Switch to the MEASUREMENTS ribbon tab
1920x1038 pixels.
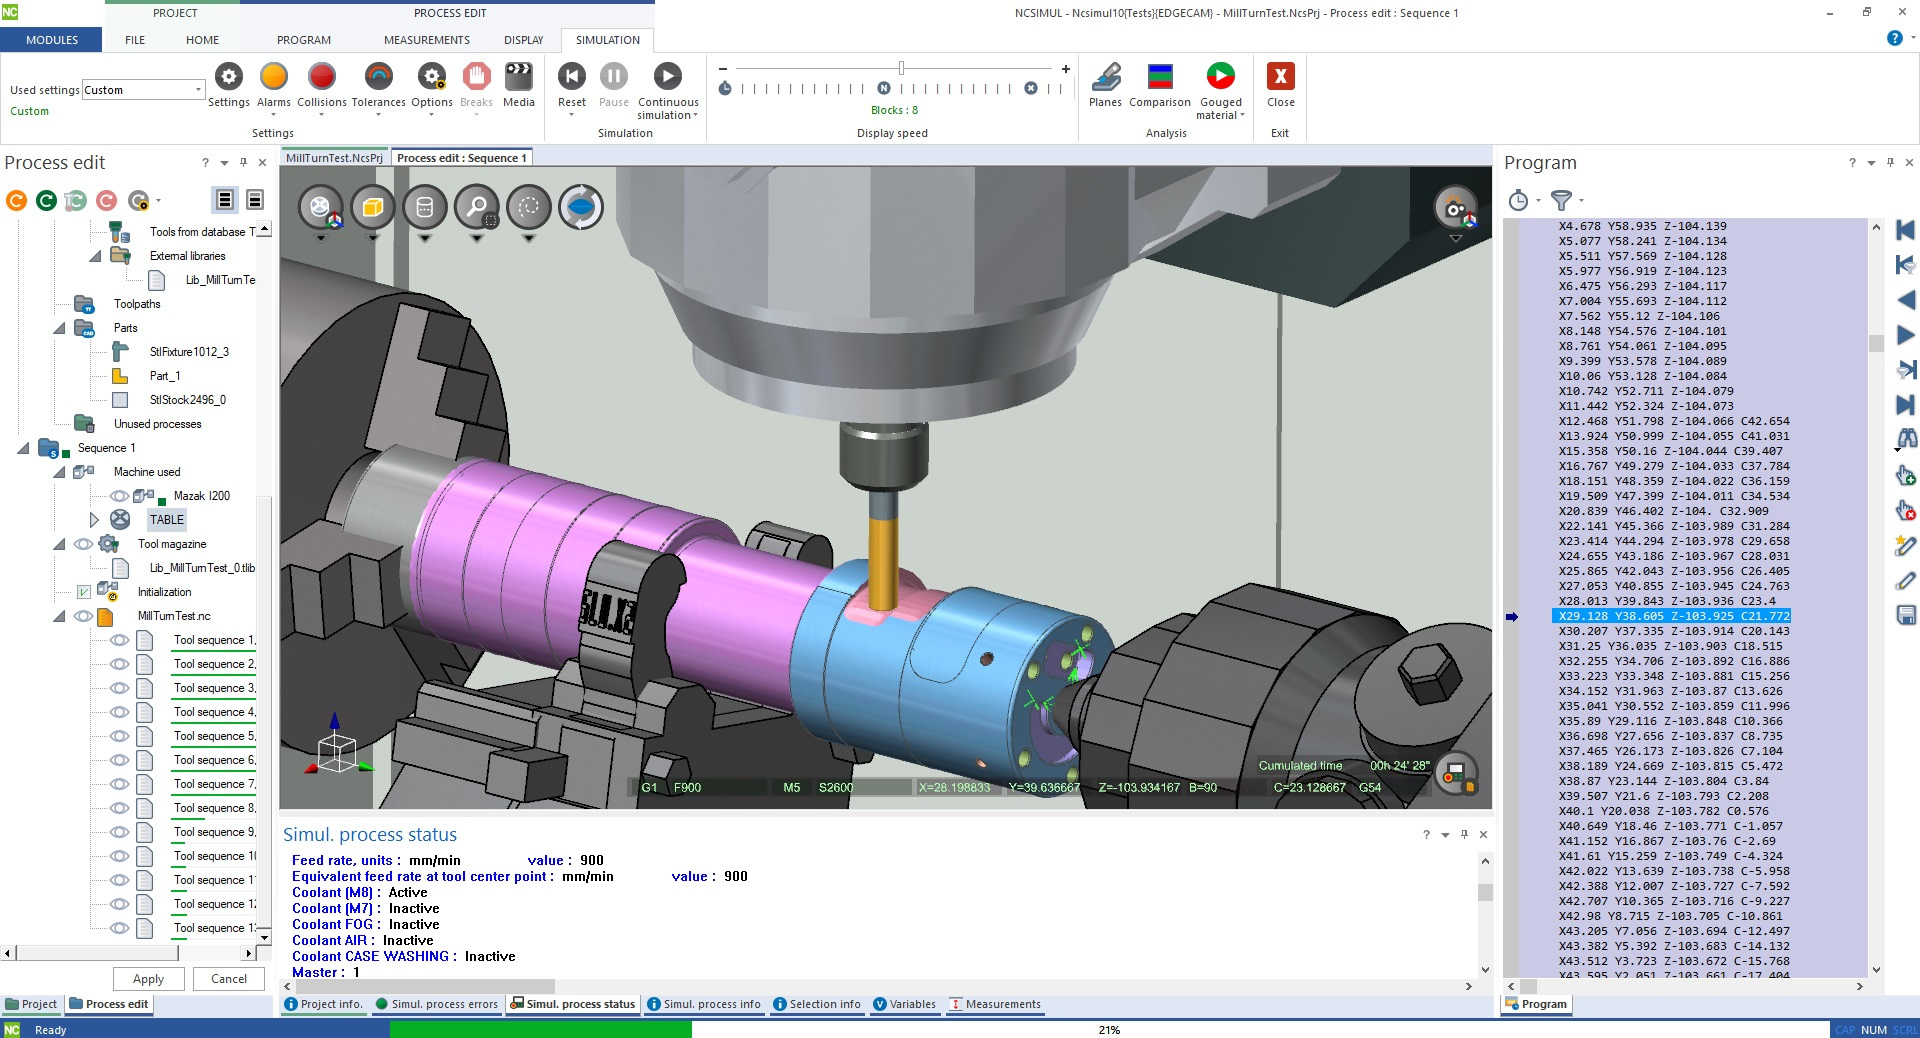pyautogui.click(x=426, y=40)
